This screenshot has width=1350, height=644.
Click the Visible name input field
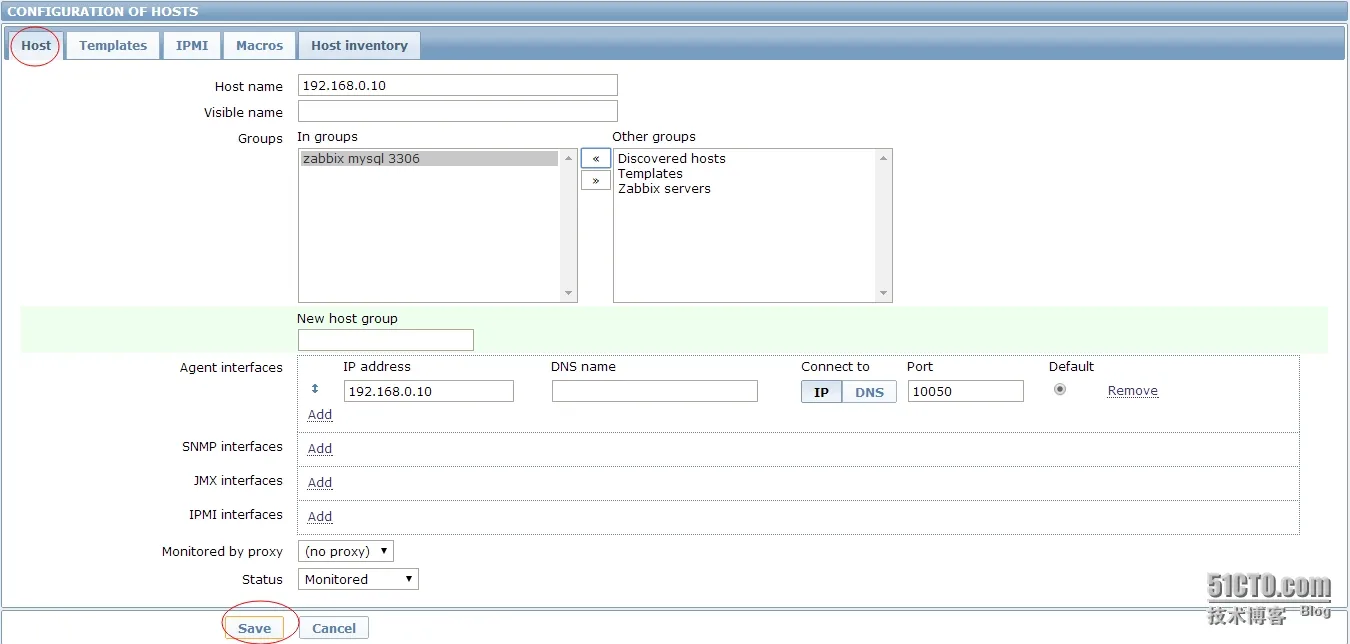tap(458, 111)
